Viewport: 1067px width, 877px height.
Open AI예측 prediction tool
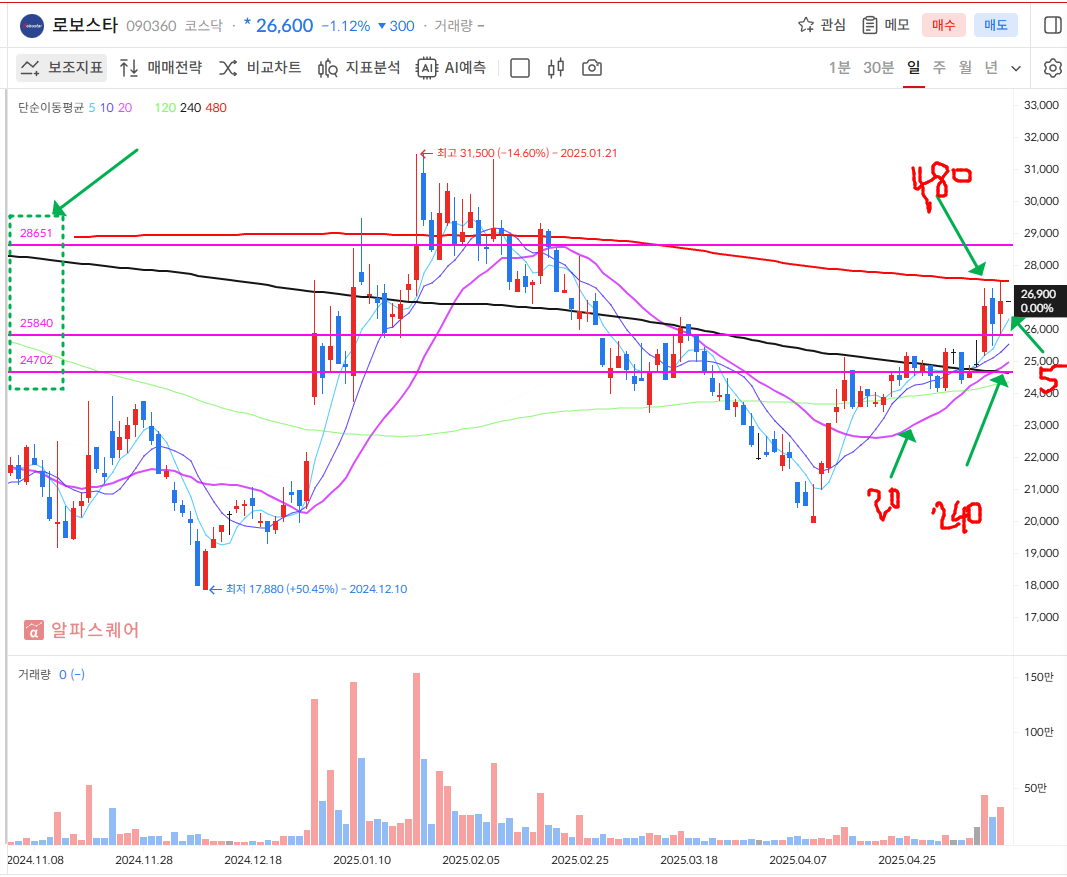[451, 67]
